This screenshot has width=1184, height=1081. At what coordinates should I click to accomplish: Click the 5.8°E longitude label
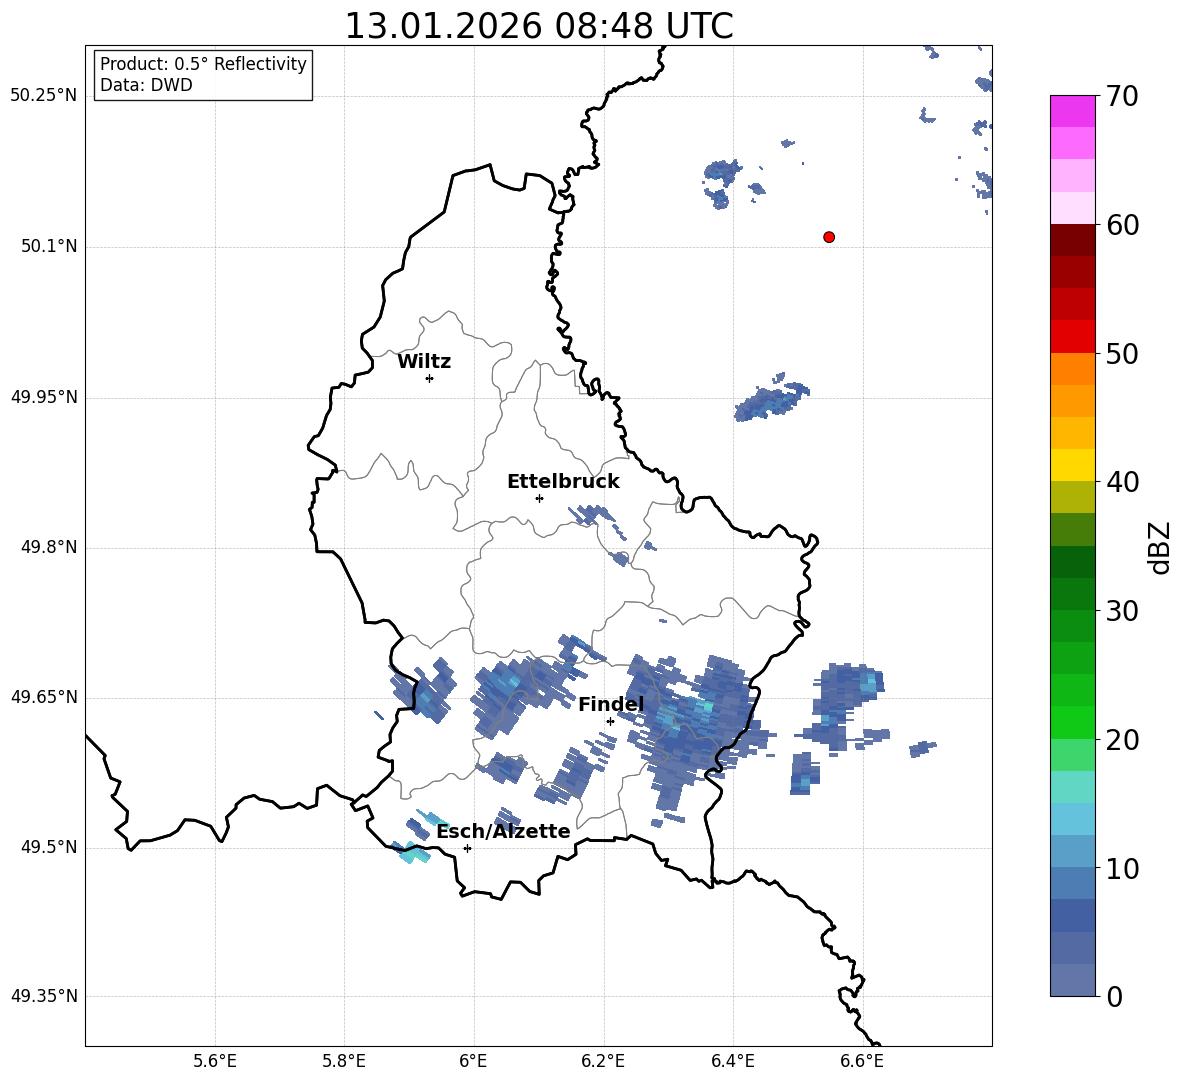344,1061
